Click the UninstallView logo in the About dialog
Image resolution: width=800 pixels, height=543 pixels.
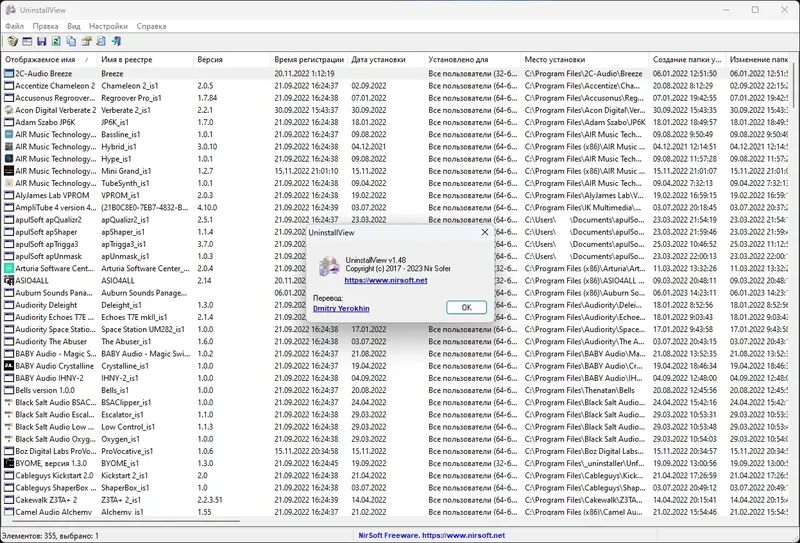pos(329,266)
